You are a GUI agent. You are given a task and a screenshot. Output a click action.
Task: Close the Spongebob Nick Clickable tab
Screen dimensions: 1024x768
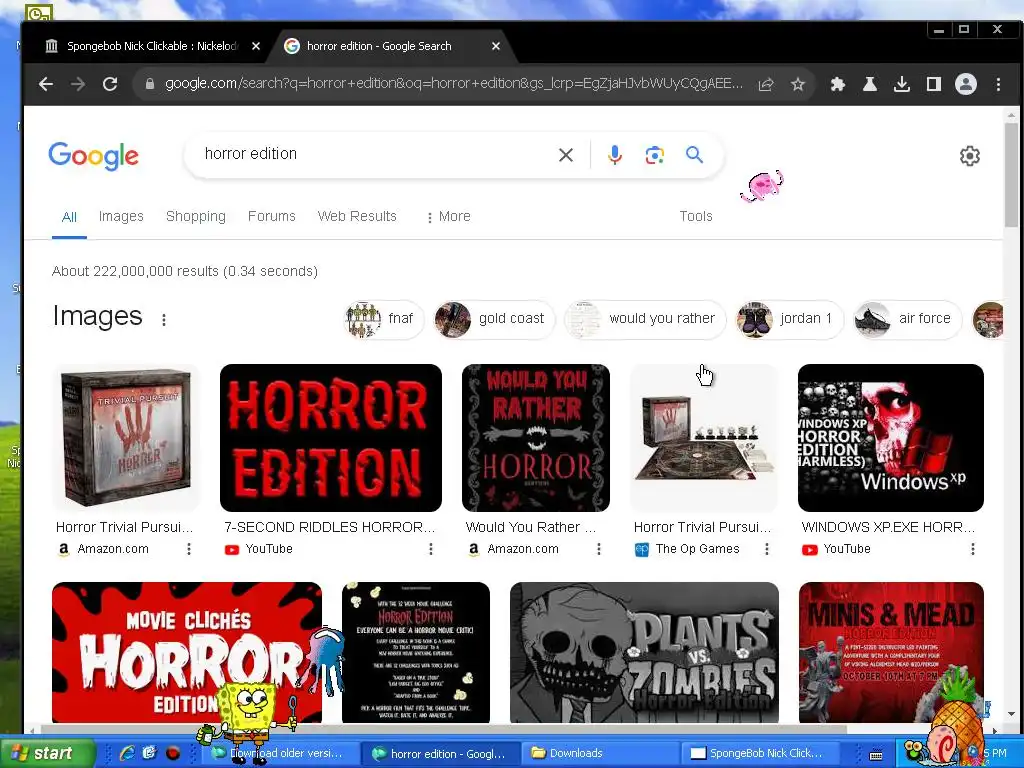[256, 46]
